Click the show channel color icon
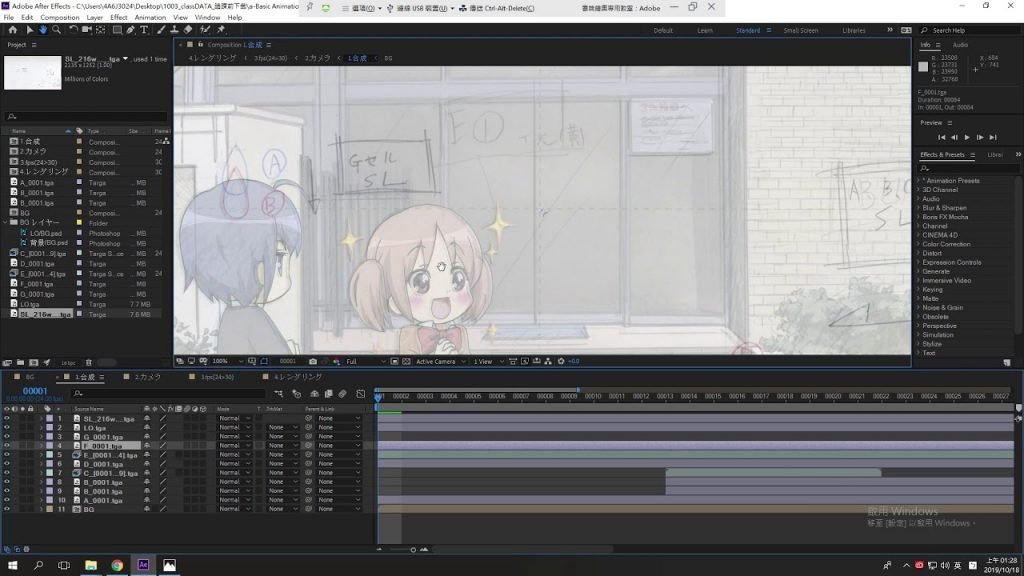Viewport: 1024px width, 576px height. click(336, 361)
